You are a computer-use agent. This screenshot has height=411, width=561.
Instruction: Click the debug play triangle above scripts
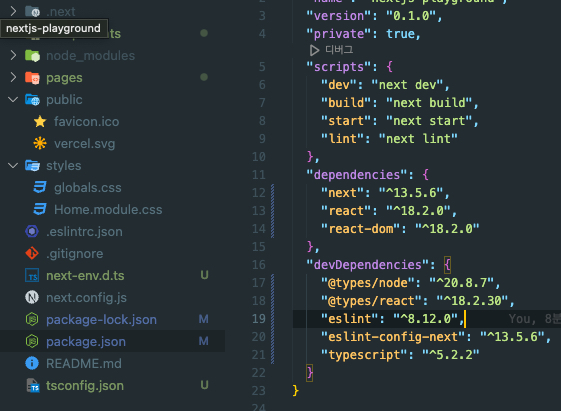314,50
